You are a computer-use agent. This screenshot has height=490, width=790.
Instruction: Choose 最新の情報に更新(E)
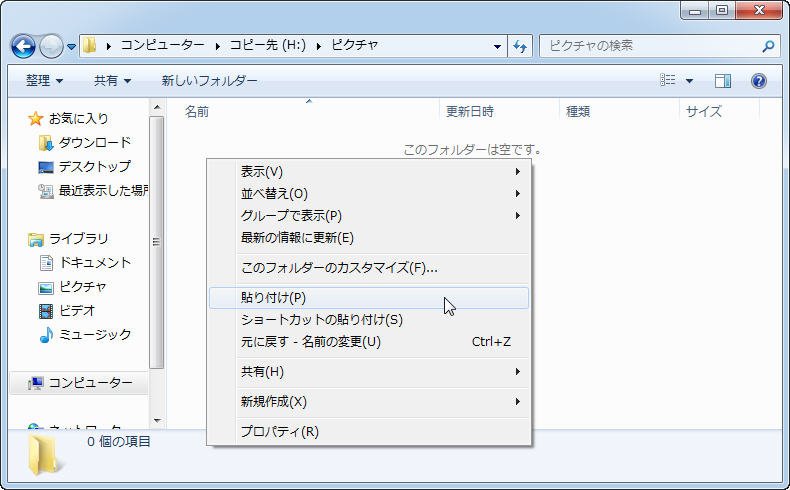[369, 238]
